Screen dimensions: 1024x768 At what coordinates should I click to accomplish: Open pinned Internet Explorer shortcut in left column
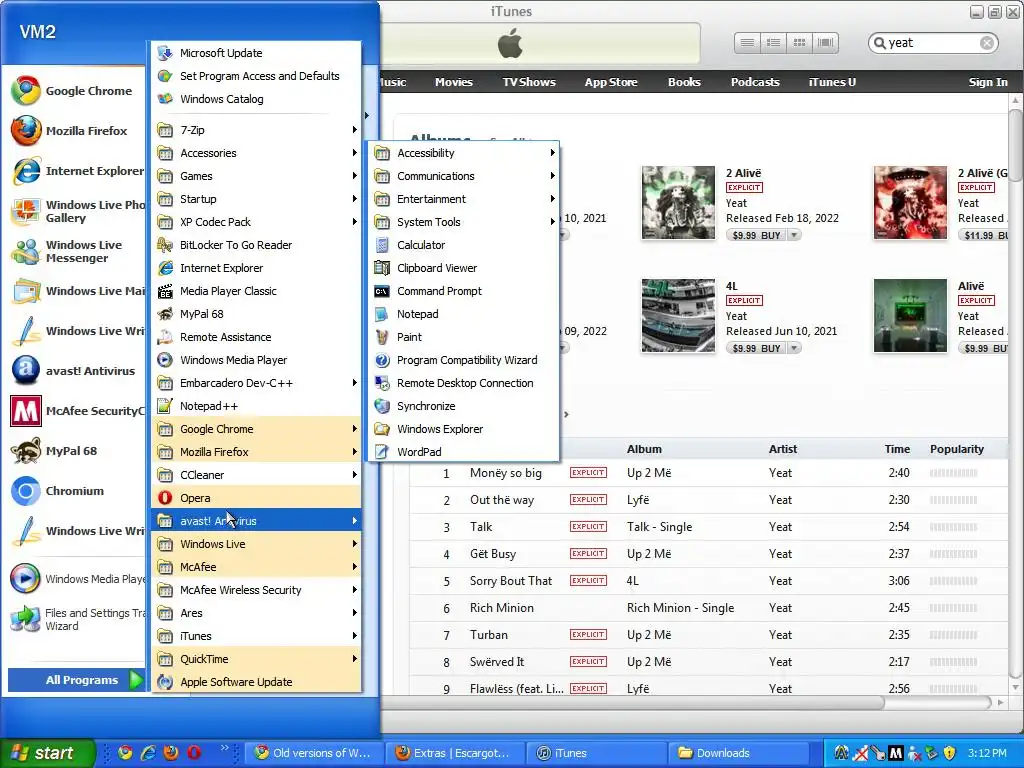point(75,171)
